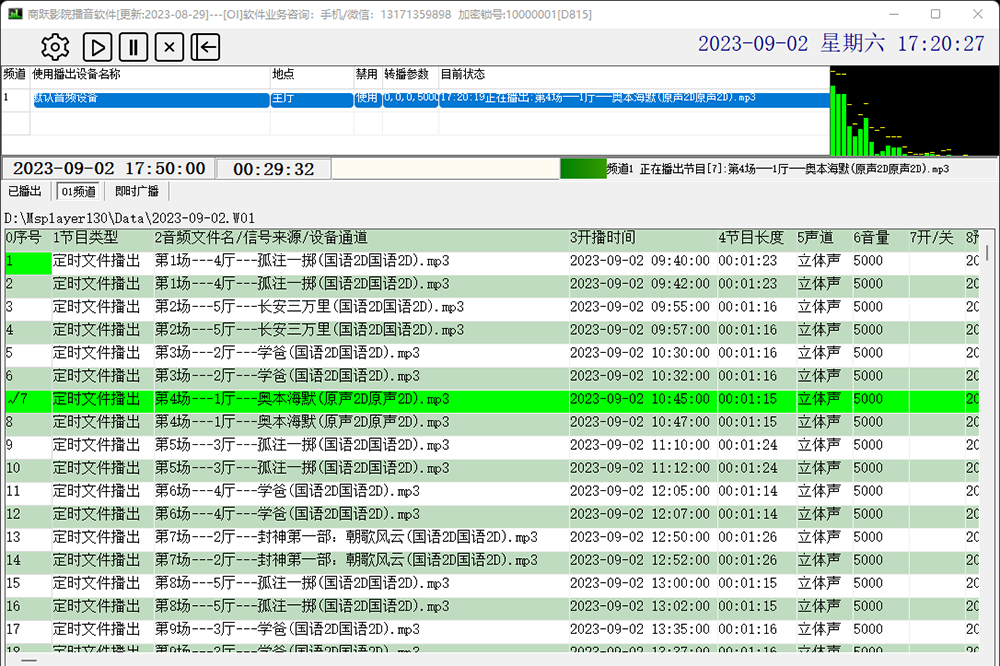
Task: Open the 即时广播 tab
Action: point(136,191)
